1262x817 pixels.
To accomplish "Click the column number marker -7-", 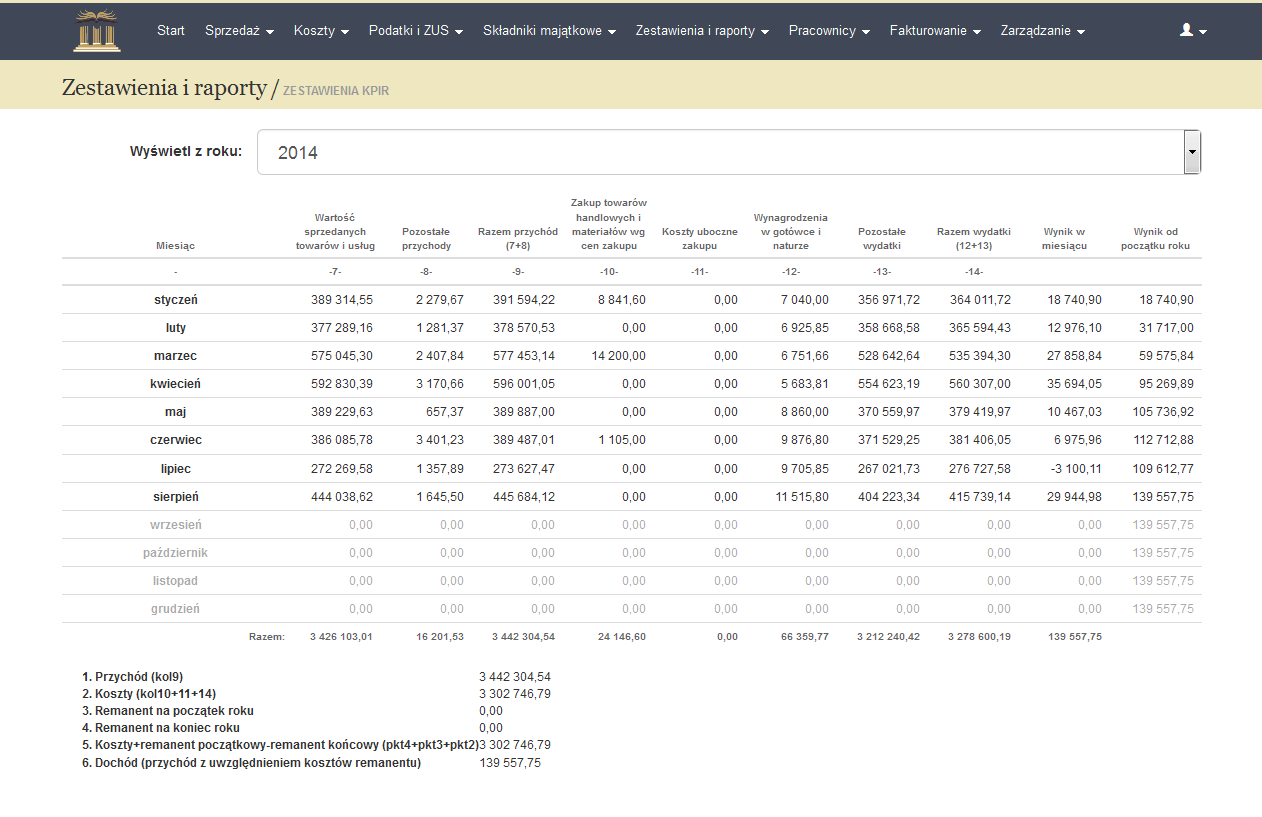I will (x=335, y=272).
